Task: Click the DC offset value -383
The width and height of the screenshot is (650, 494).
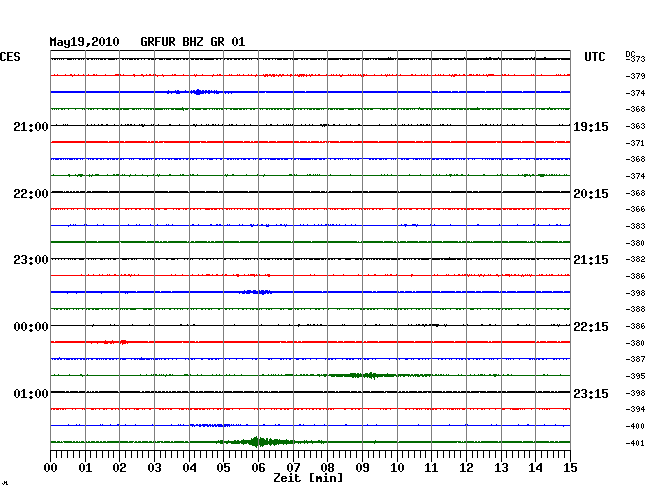Action: [x=635, y=226]
